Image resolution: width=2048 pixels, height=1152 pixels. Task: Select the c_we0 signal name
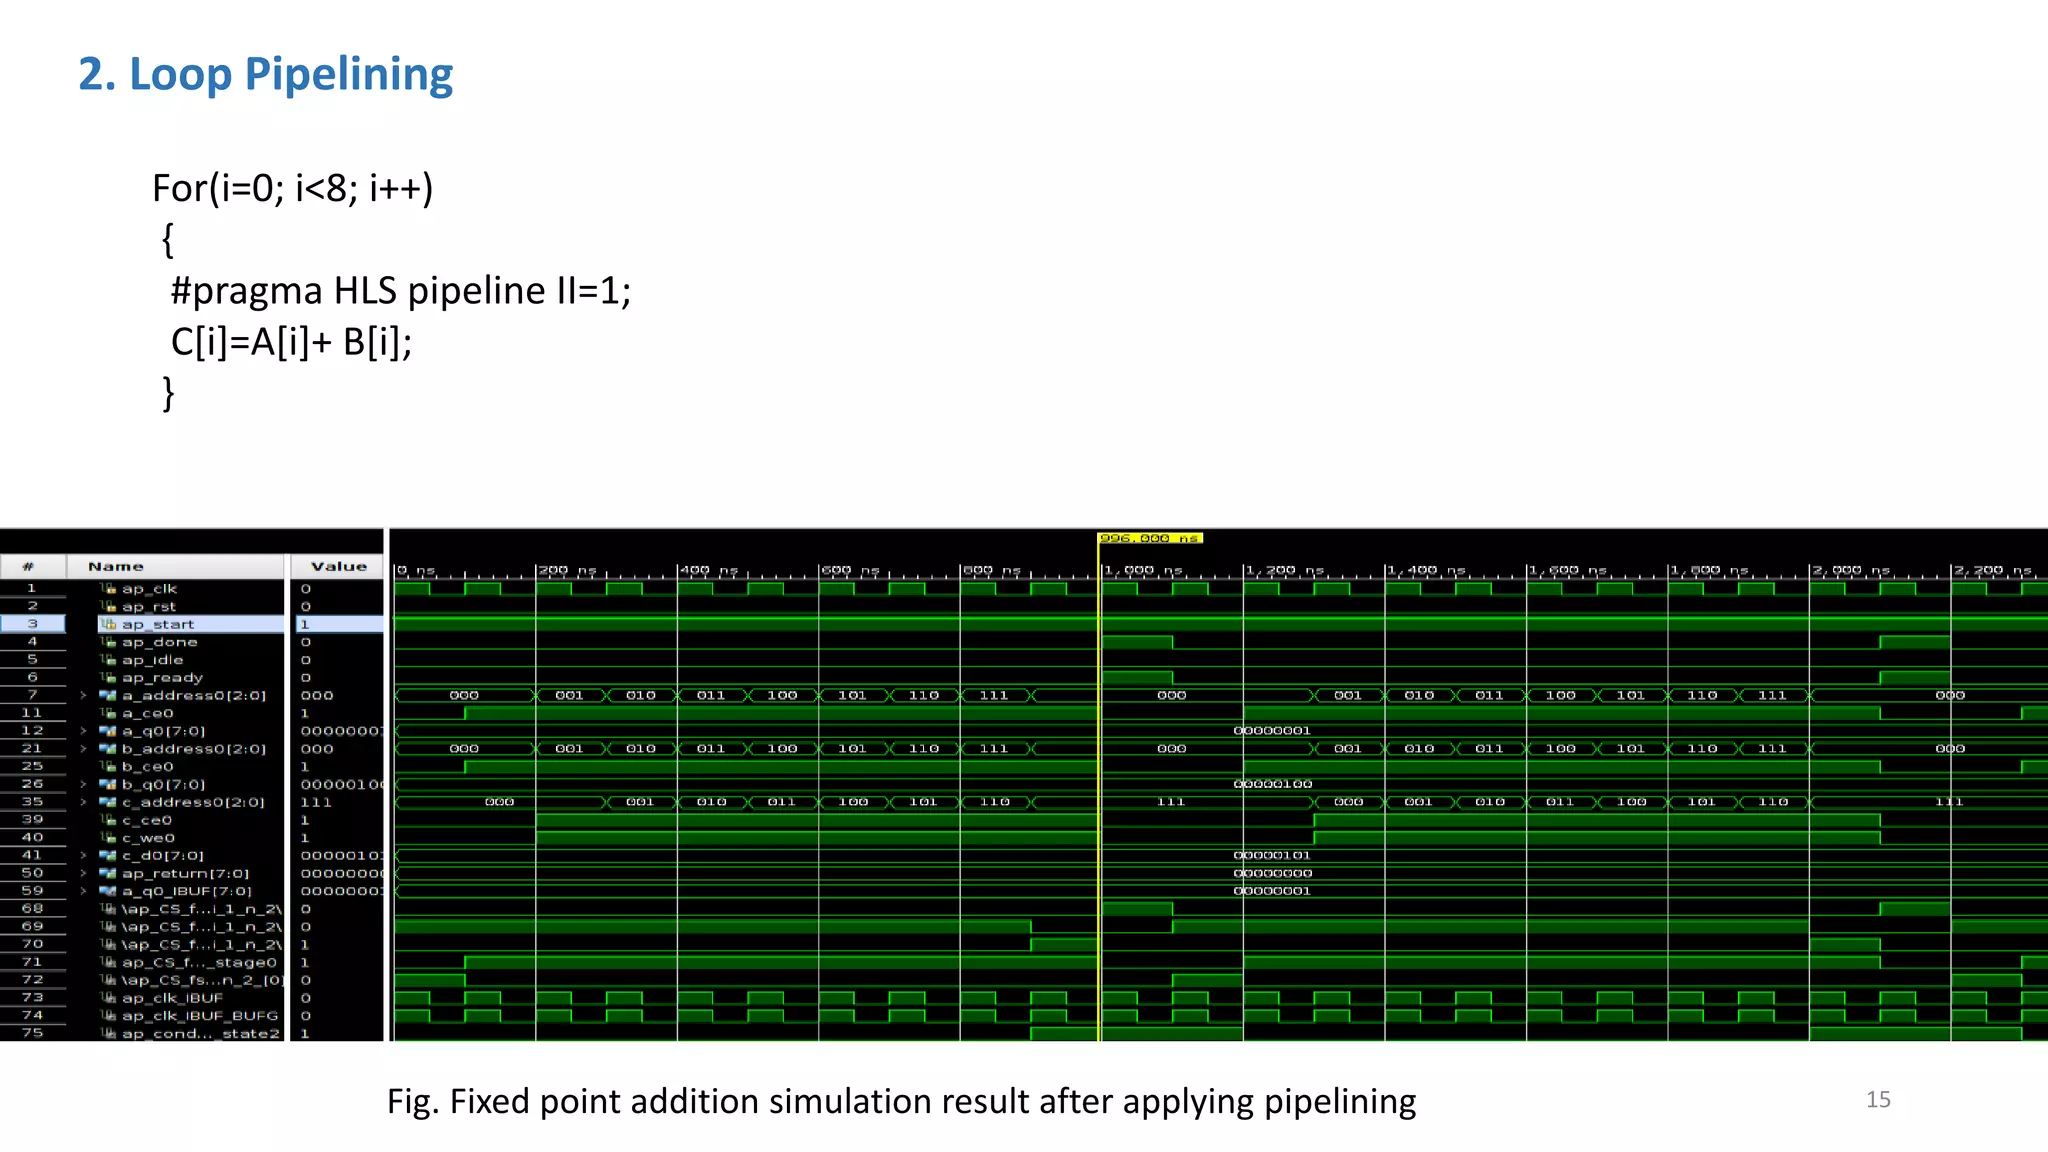click(x=148, y=838)
